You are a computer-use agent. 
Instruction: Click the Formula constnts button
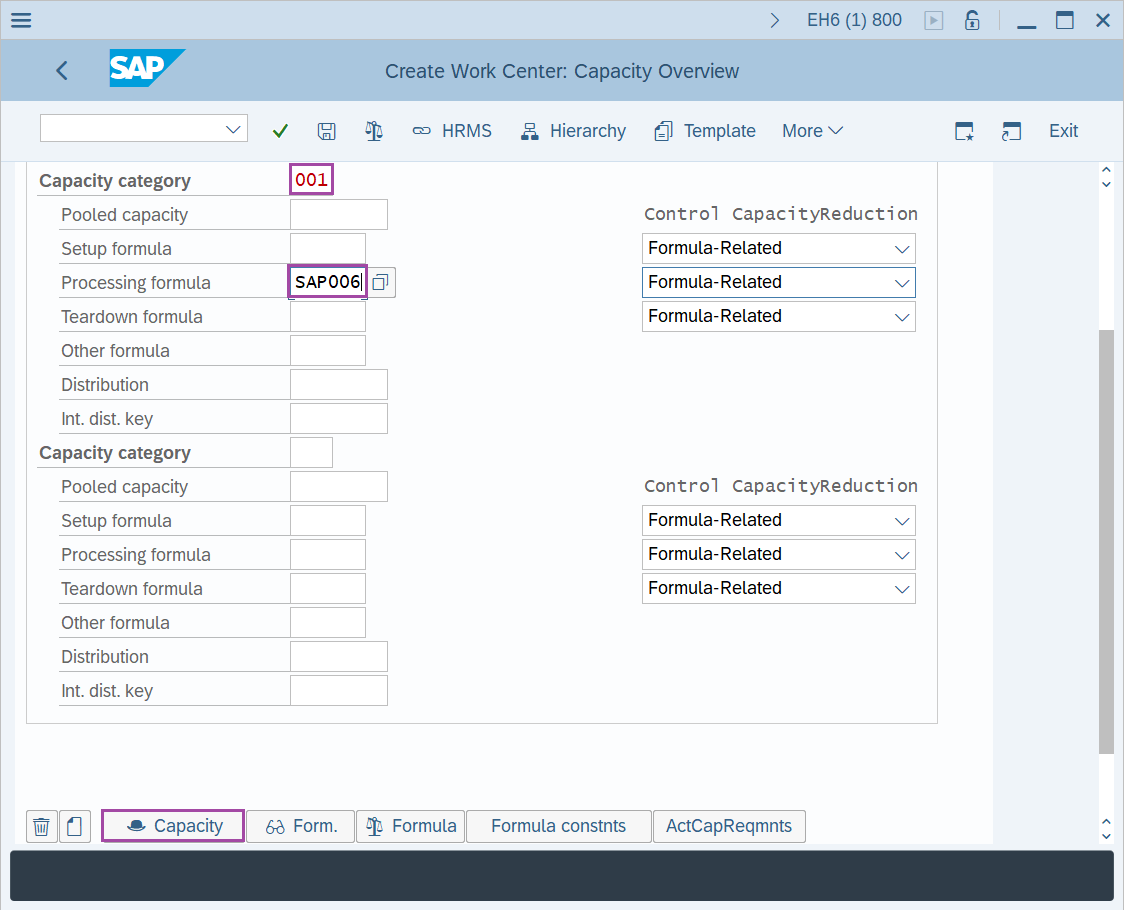[x=558, y=826]
